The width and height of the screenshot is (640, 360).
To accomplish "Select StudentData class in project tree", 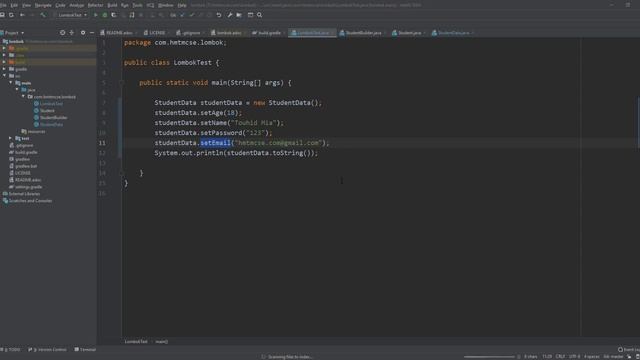I will point(49,124).
